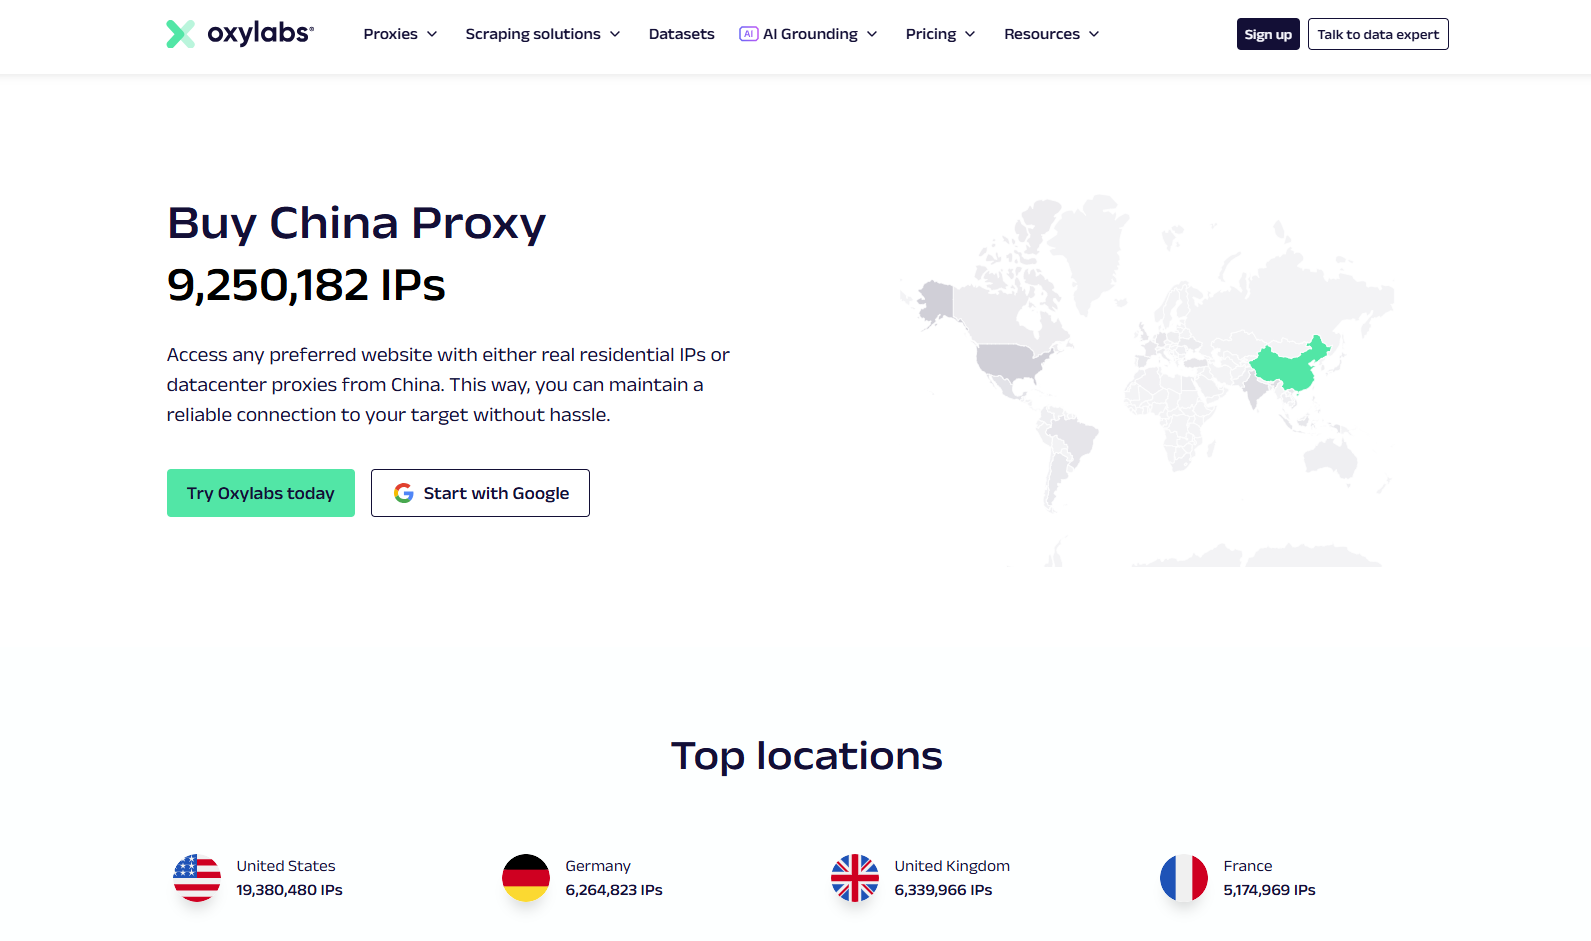Click the Germany flag icon
This screenshot has width=1591, height=941.
click(526, 878)
